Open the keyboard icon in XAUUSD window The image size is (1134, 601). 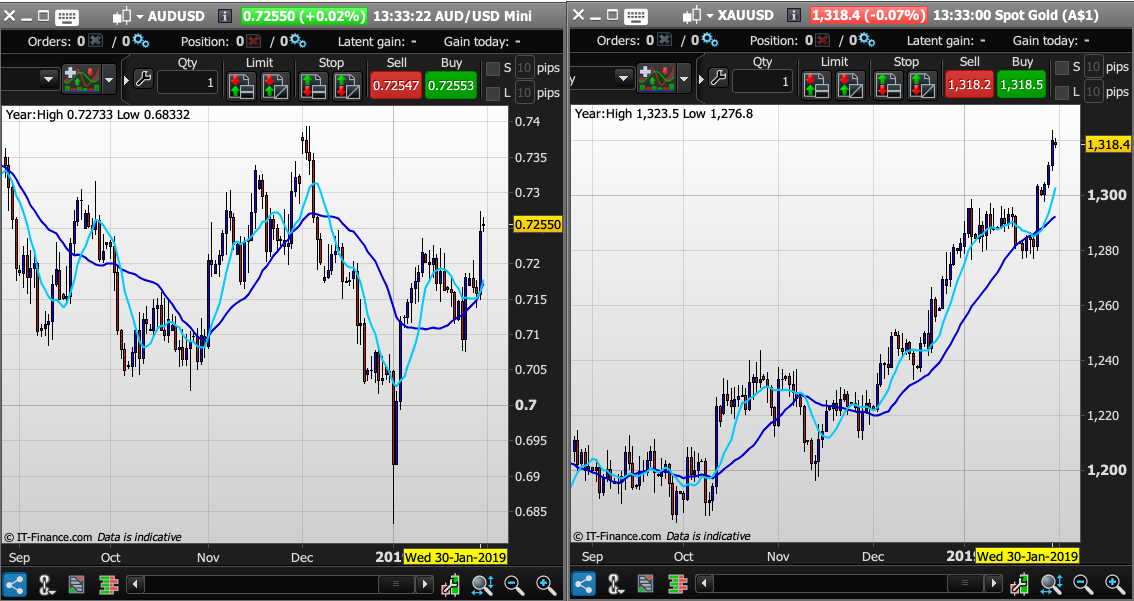pos(636,15)
